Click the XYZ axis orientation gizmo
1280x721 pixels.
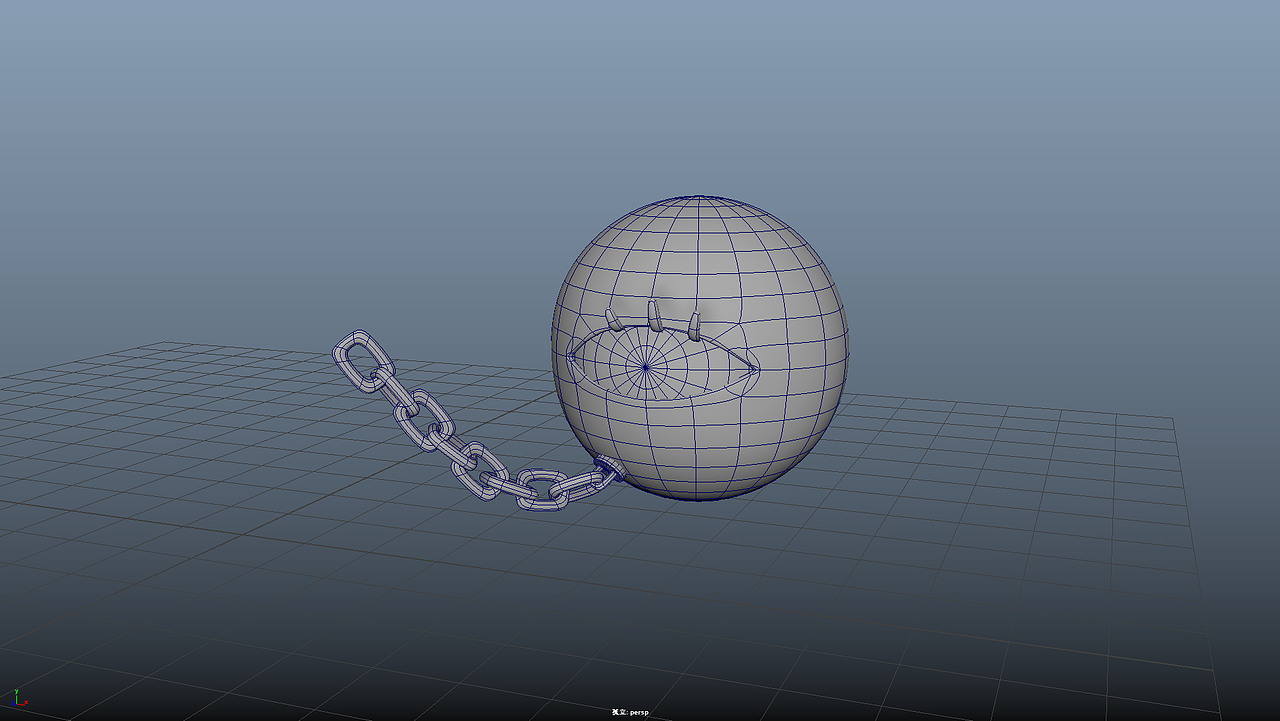click(19, 699)
